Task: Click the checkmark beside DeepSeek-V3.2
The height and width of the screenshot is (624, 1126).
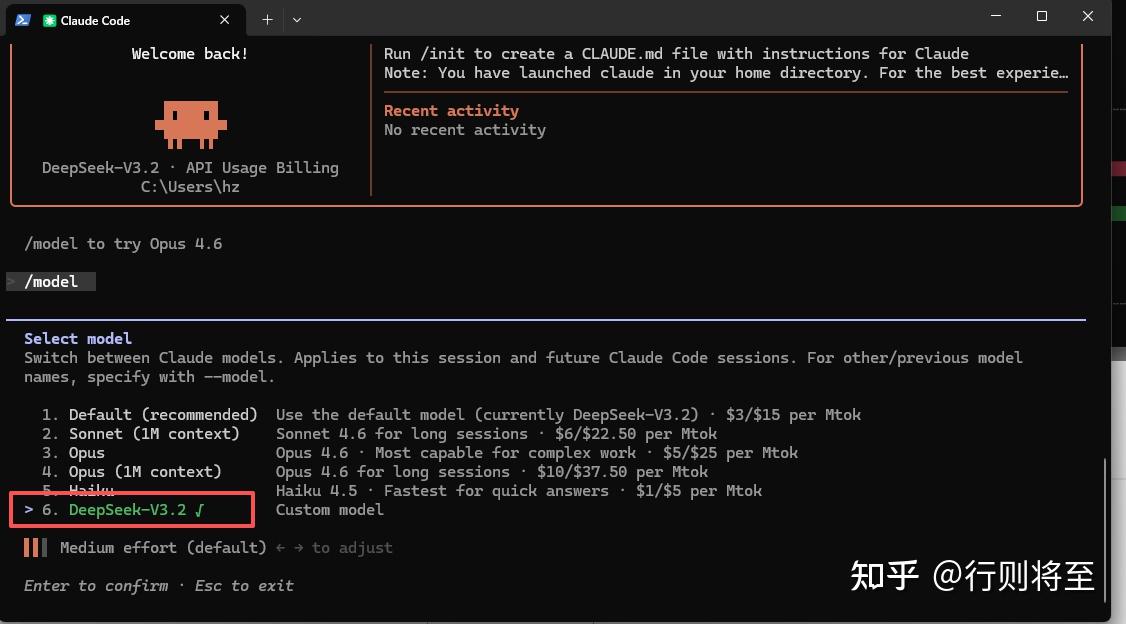Action: pyautogui.click(x=200, y=510)
